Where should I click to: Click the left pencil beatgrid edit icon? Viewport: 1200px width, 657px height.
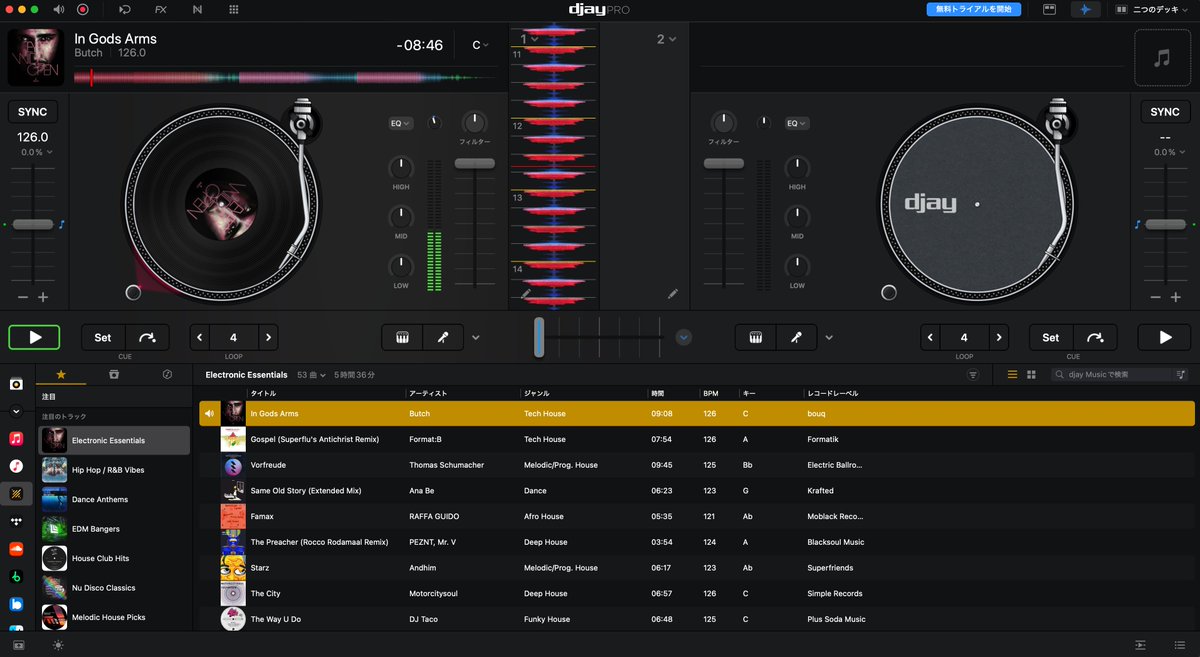pos(527,294)
